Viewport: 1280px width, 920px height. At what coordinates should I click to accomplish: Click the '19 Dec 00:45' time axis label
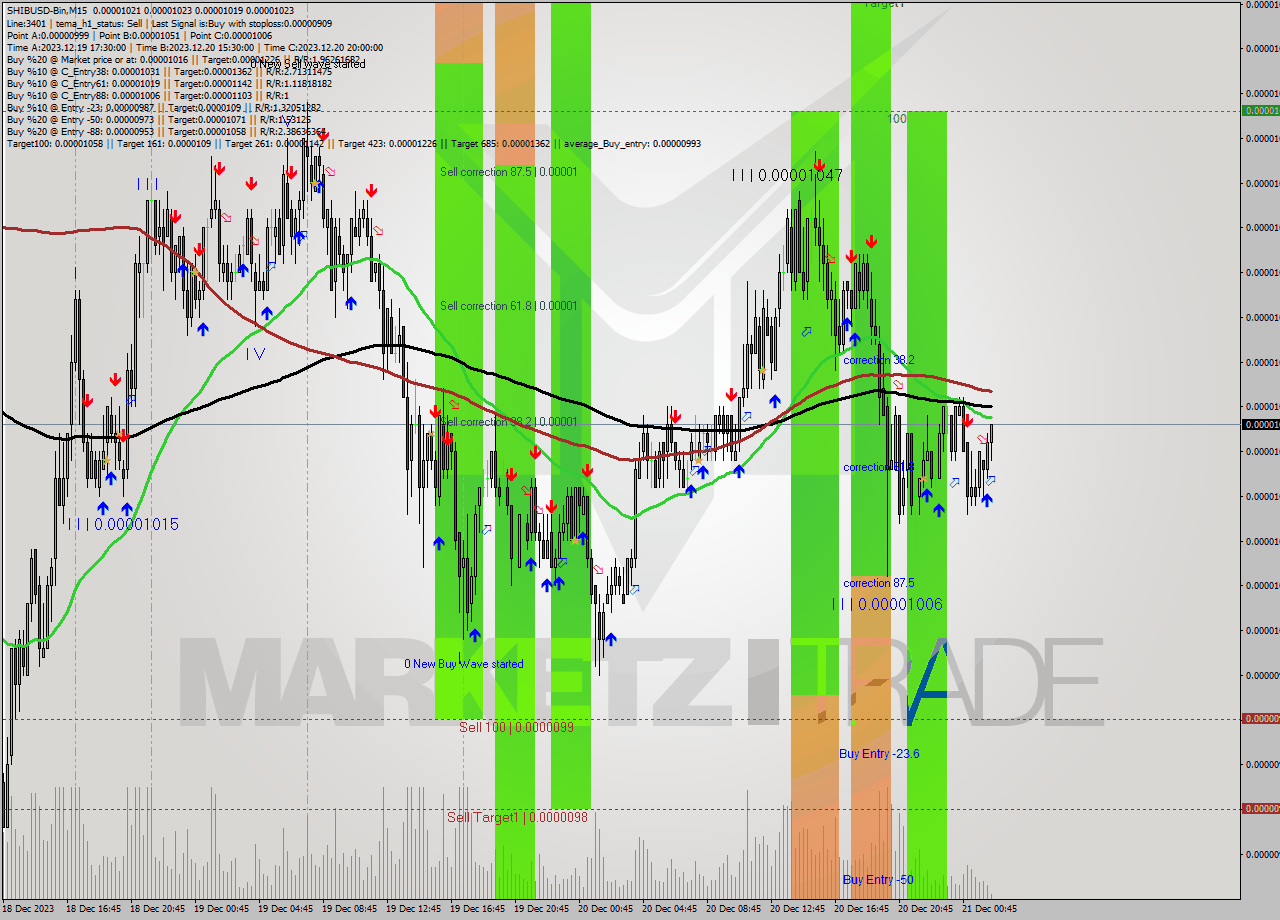(221, 909)
